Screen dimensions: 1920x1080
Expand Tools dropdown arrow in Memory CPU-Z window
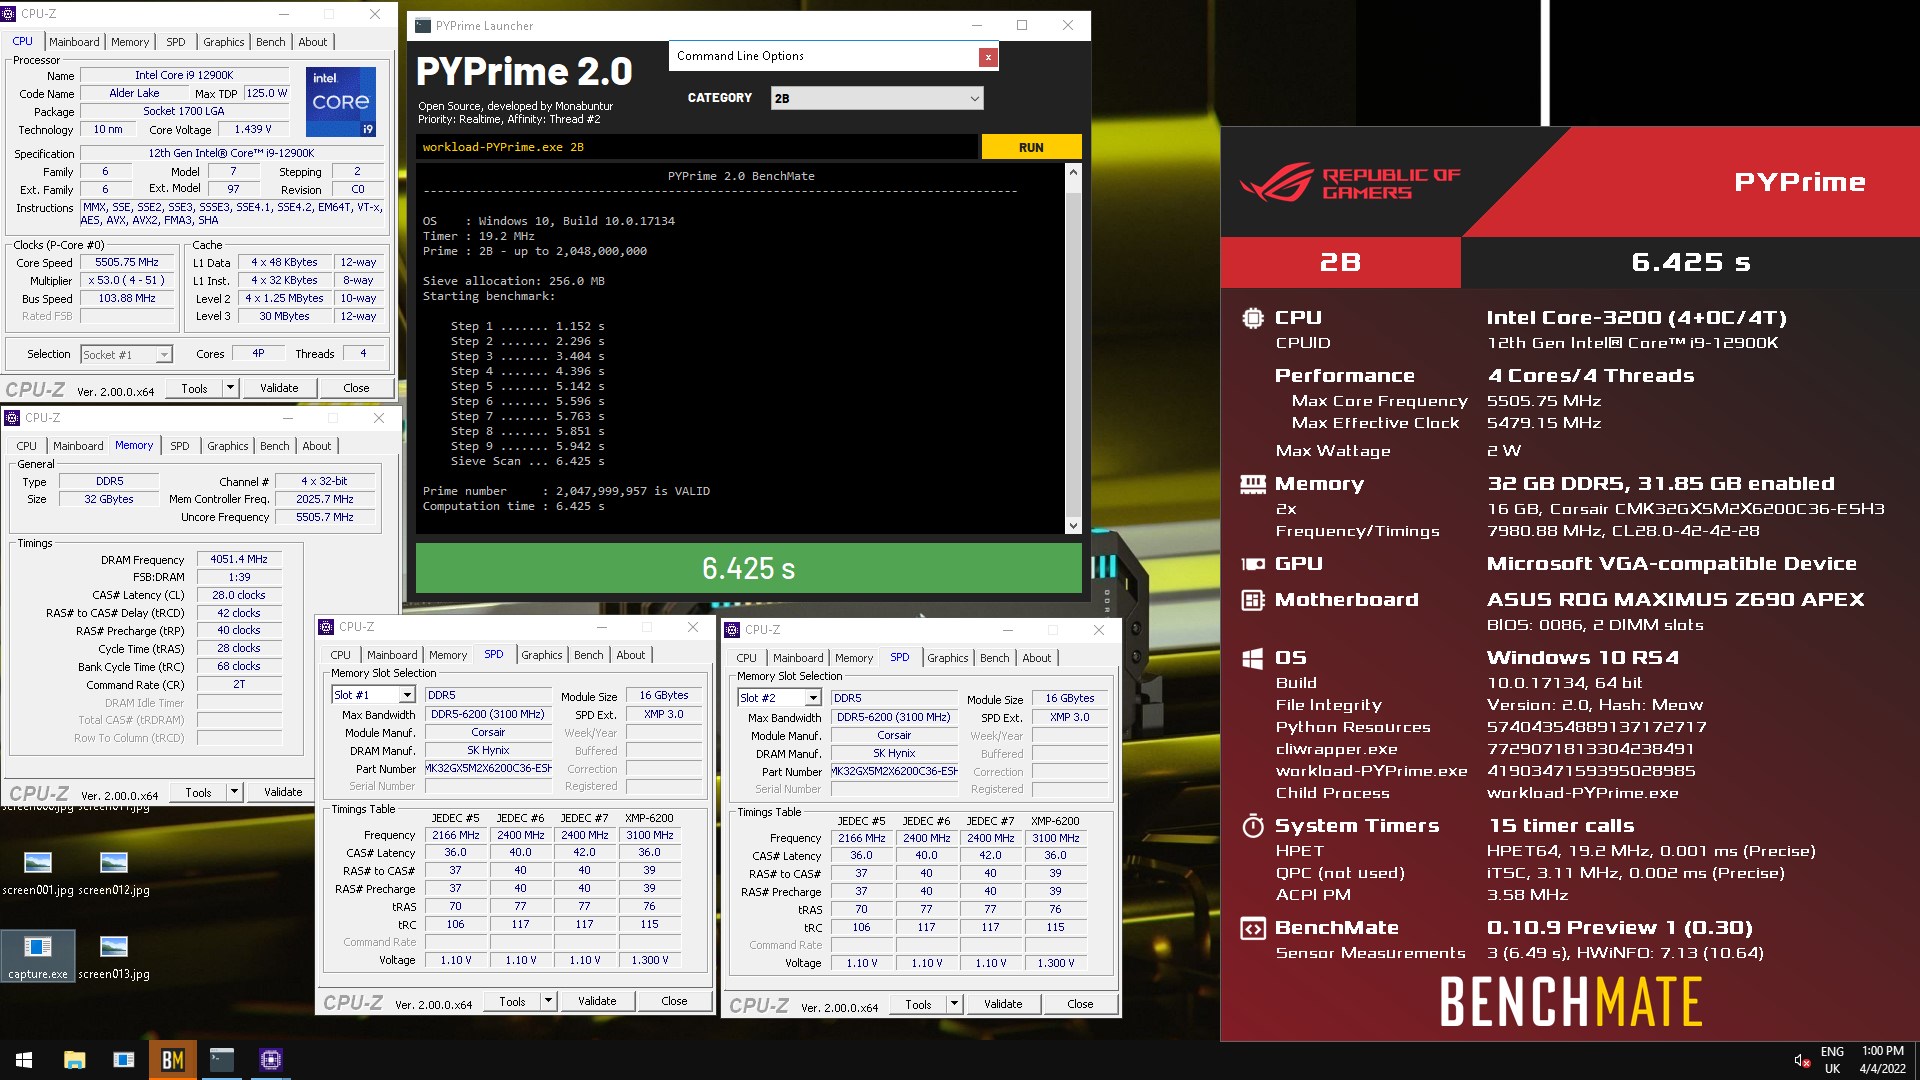tap(234, 792)
